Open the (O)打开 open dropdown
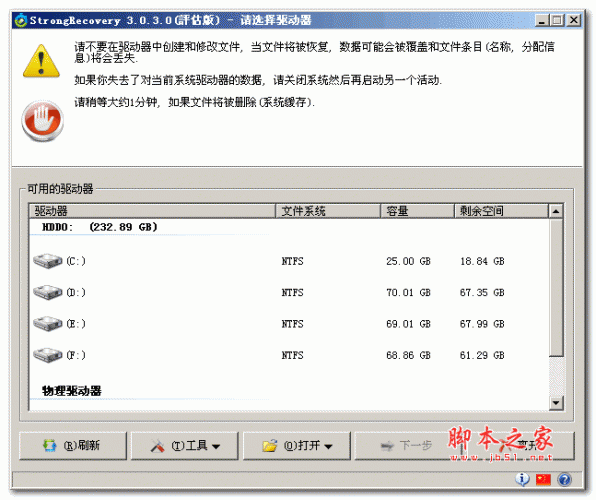The image size is (596, 500). tap(296, 446)
